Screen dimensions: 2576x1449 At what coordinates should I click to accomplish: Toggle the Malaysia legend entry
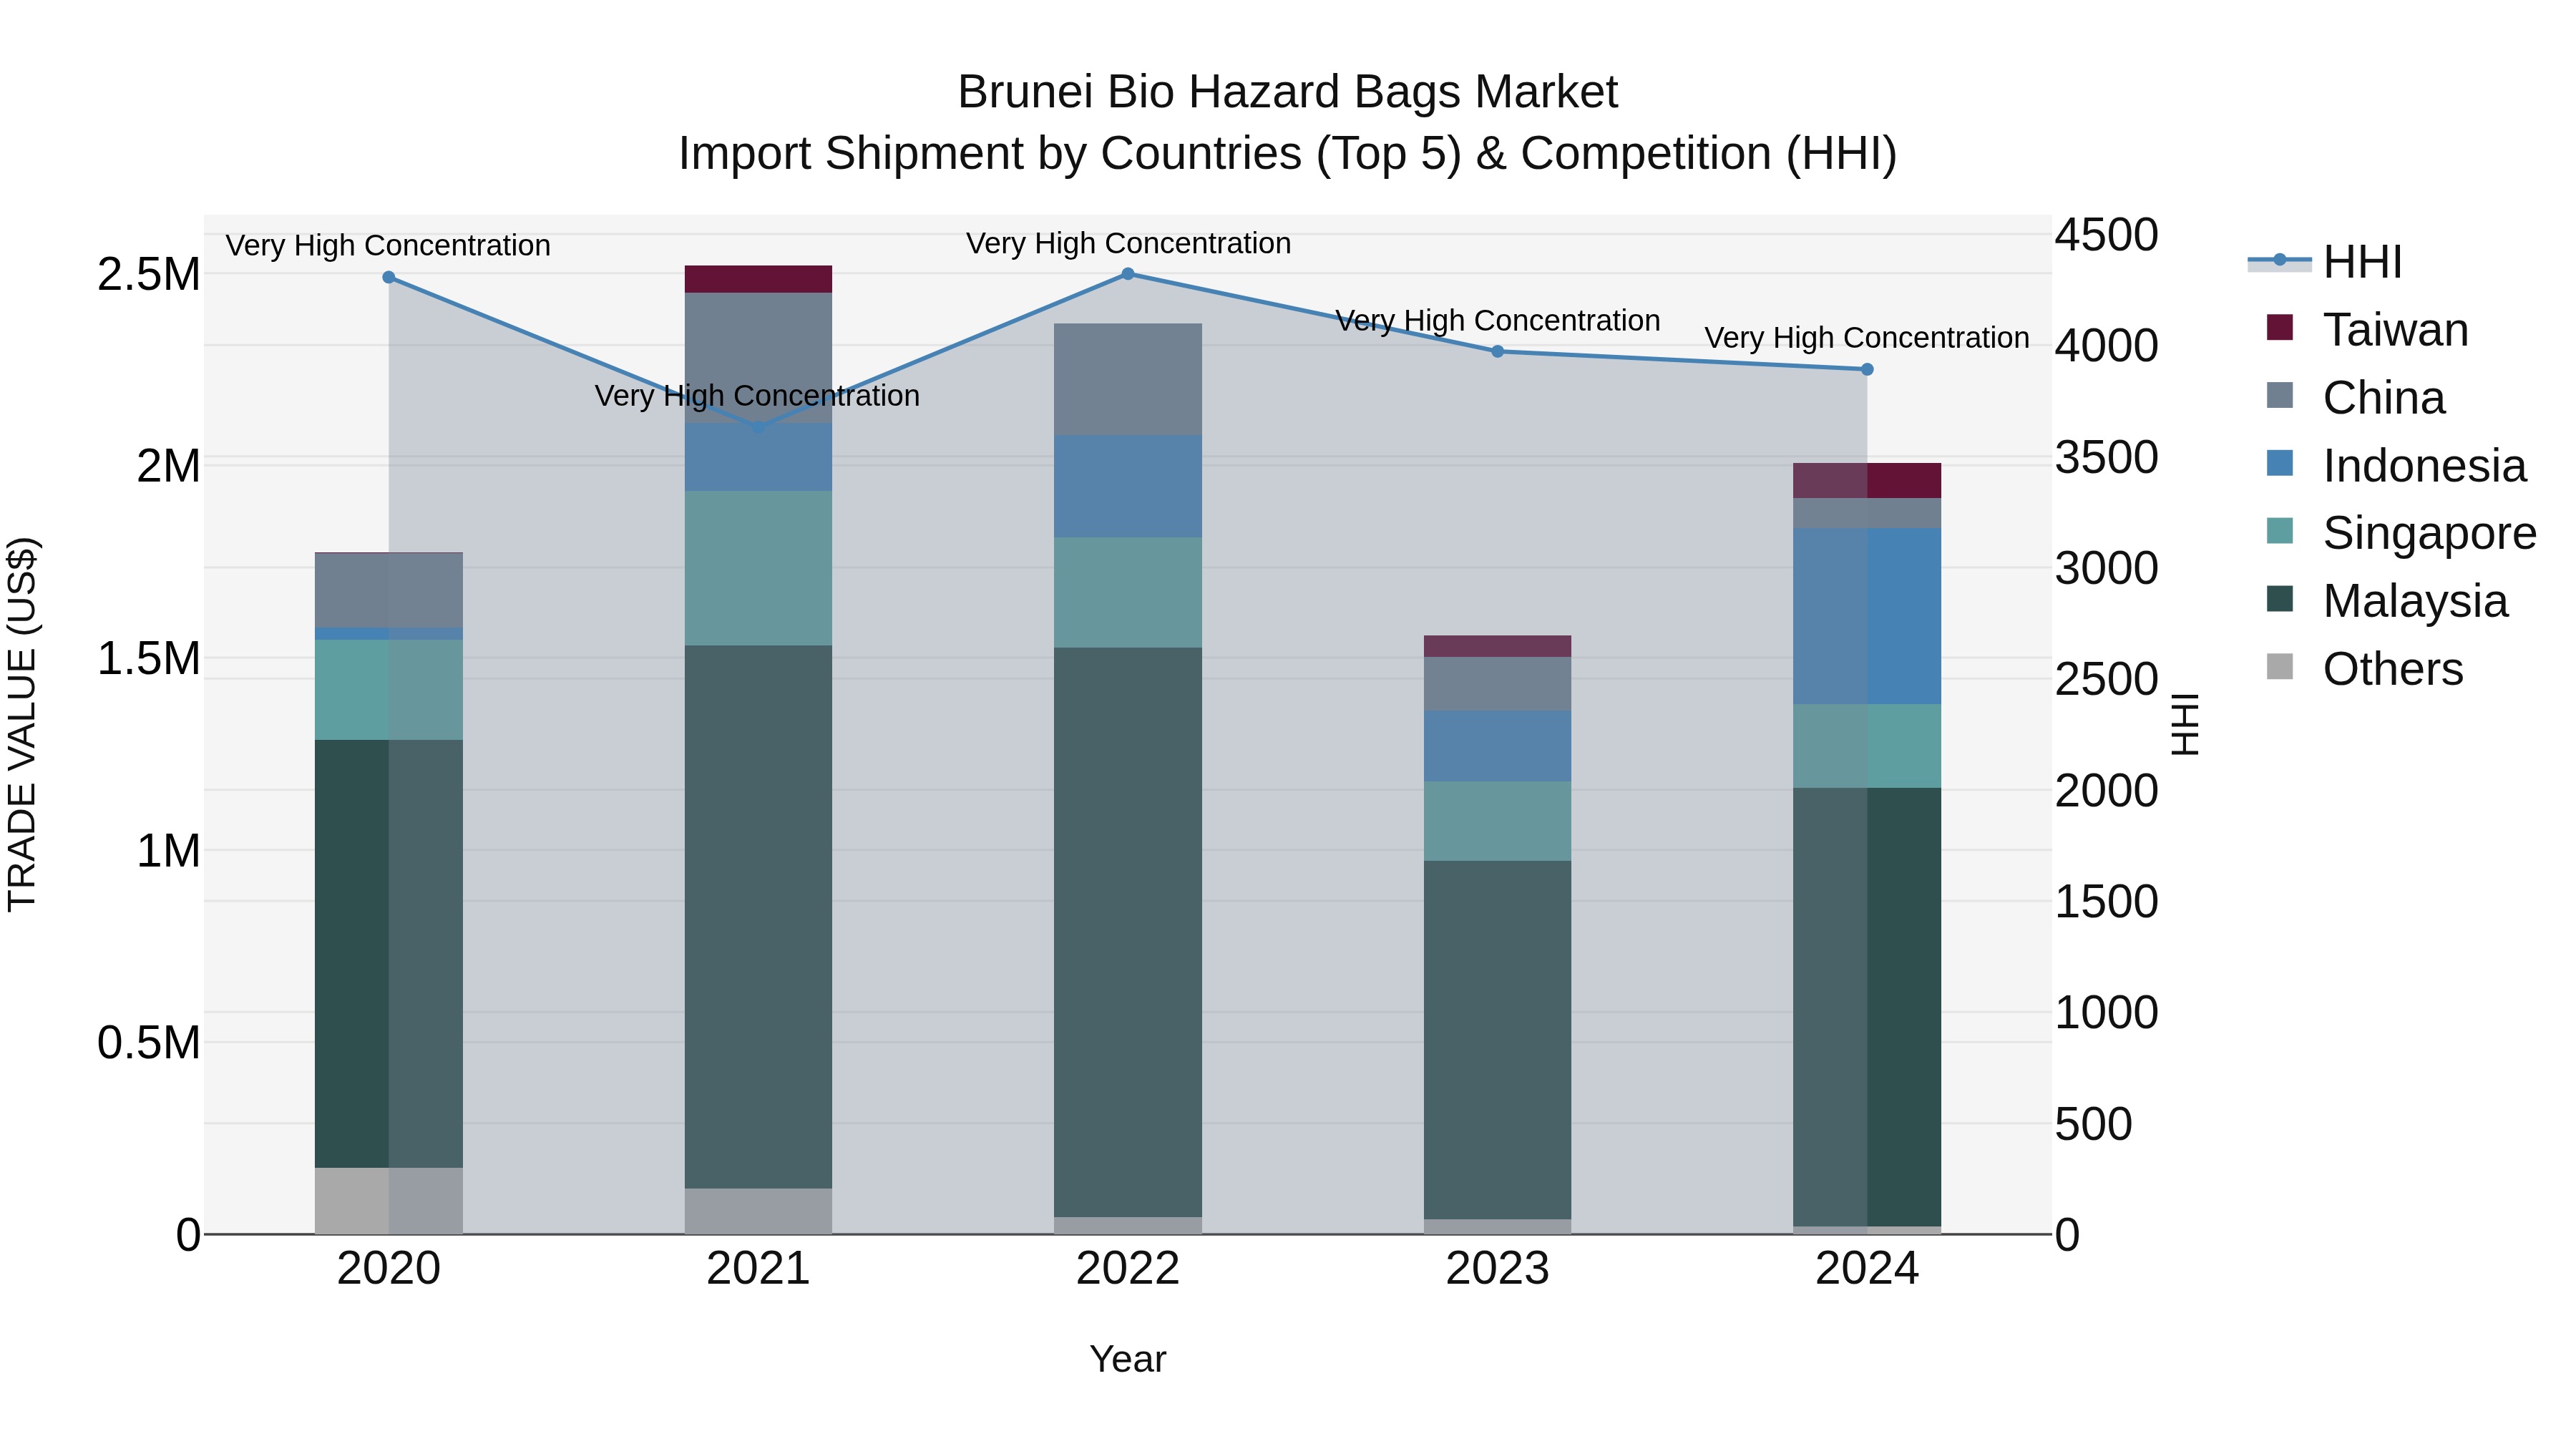point(2387,600)
